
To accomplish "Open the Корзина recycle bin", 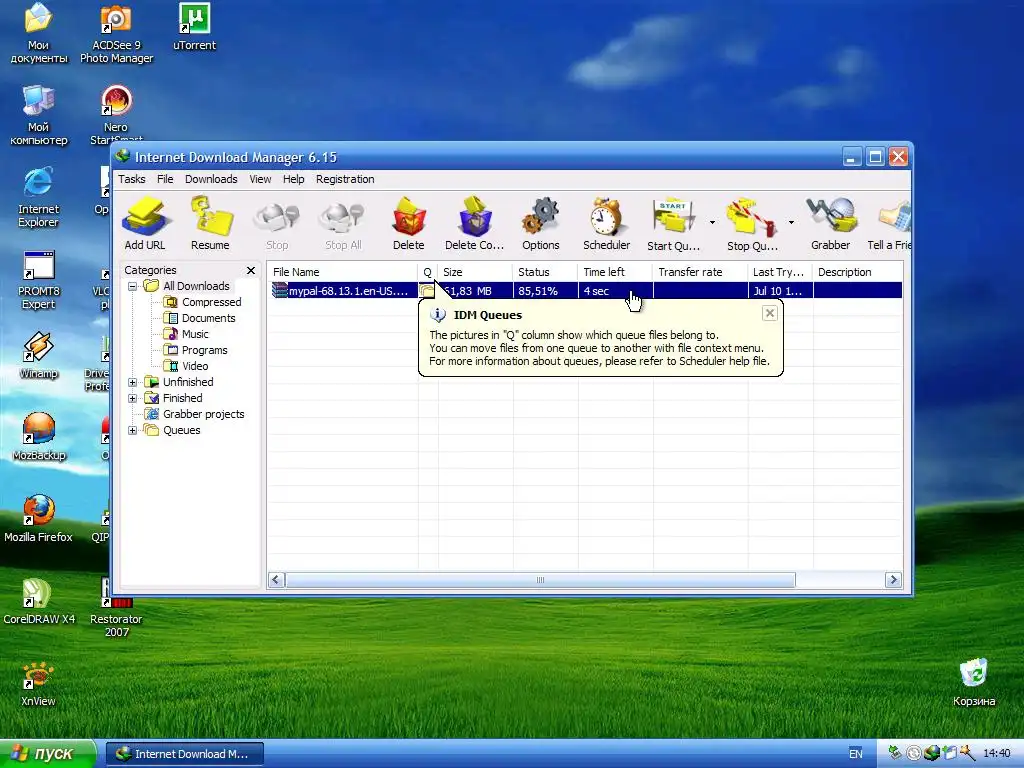I will 974,682.
